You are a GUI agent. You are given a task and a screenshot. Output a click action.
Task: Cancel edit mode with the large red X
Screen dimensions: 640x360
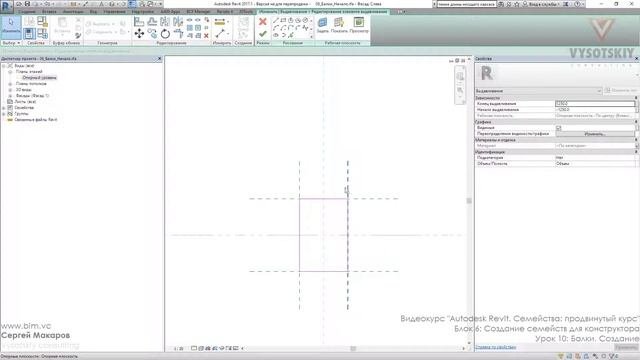click(x=263, y=22)
